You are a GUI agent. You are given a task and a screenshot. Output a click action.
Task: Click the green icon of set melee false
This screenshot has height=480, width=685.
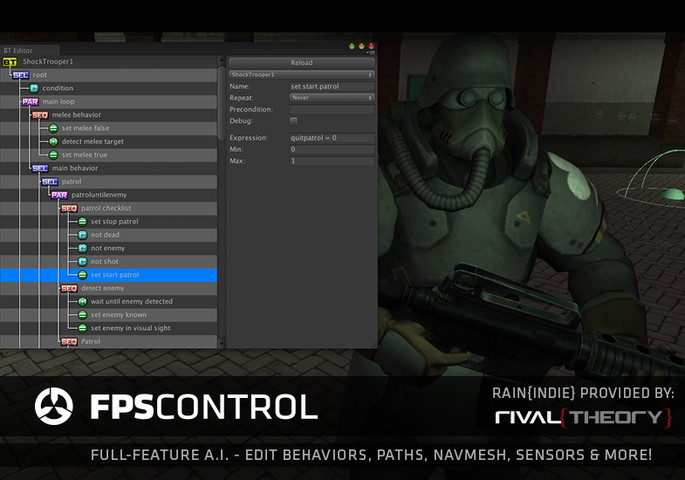(x=53, y=128)
